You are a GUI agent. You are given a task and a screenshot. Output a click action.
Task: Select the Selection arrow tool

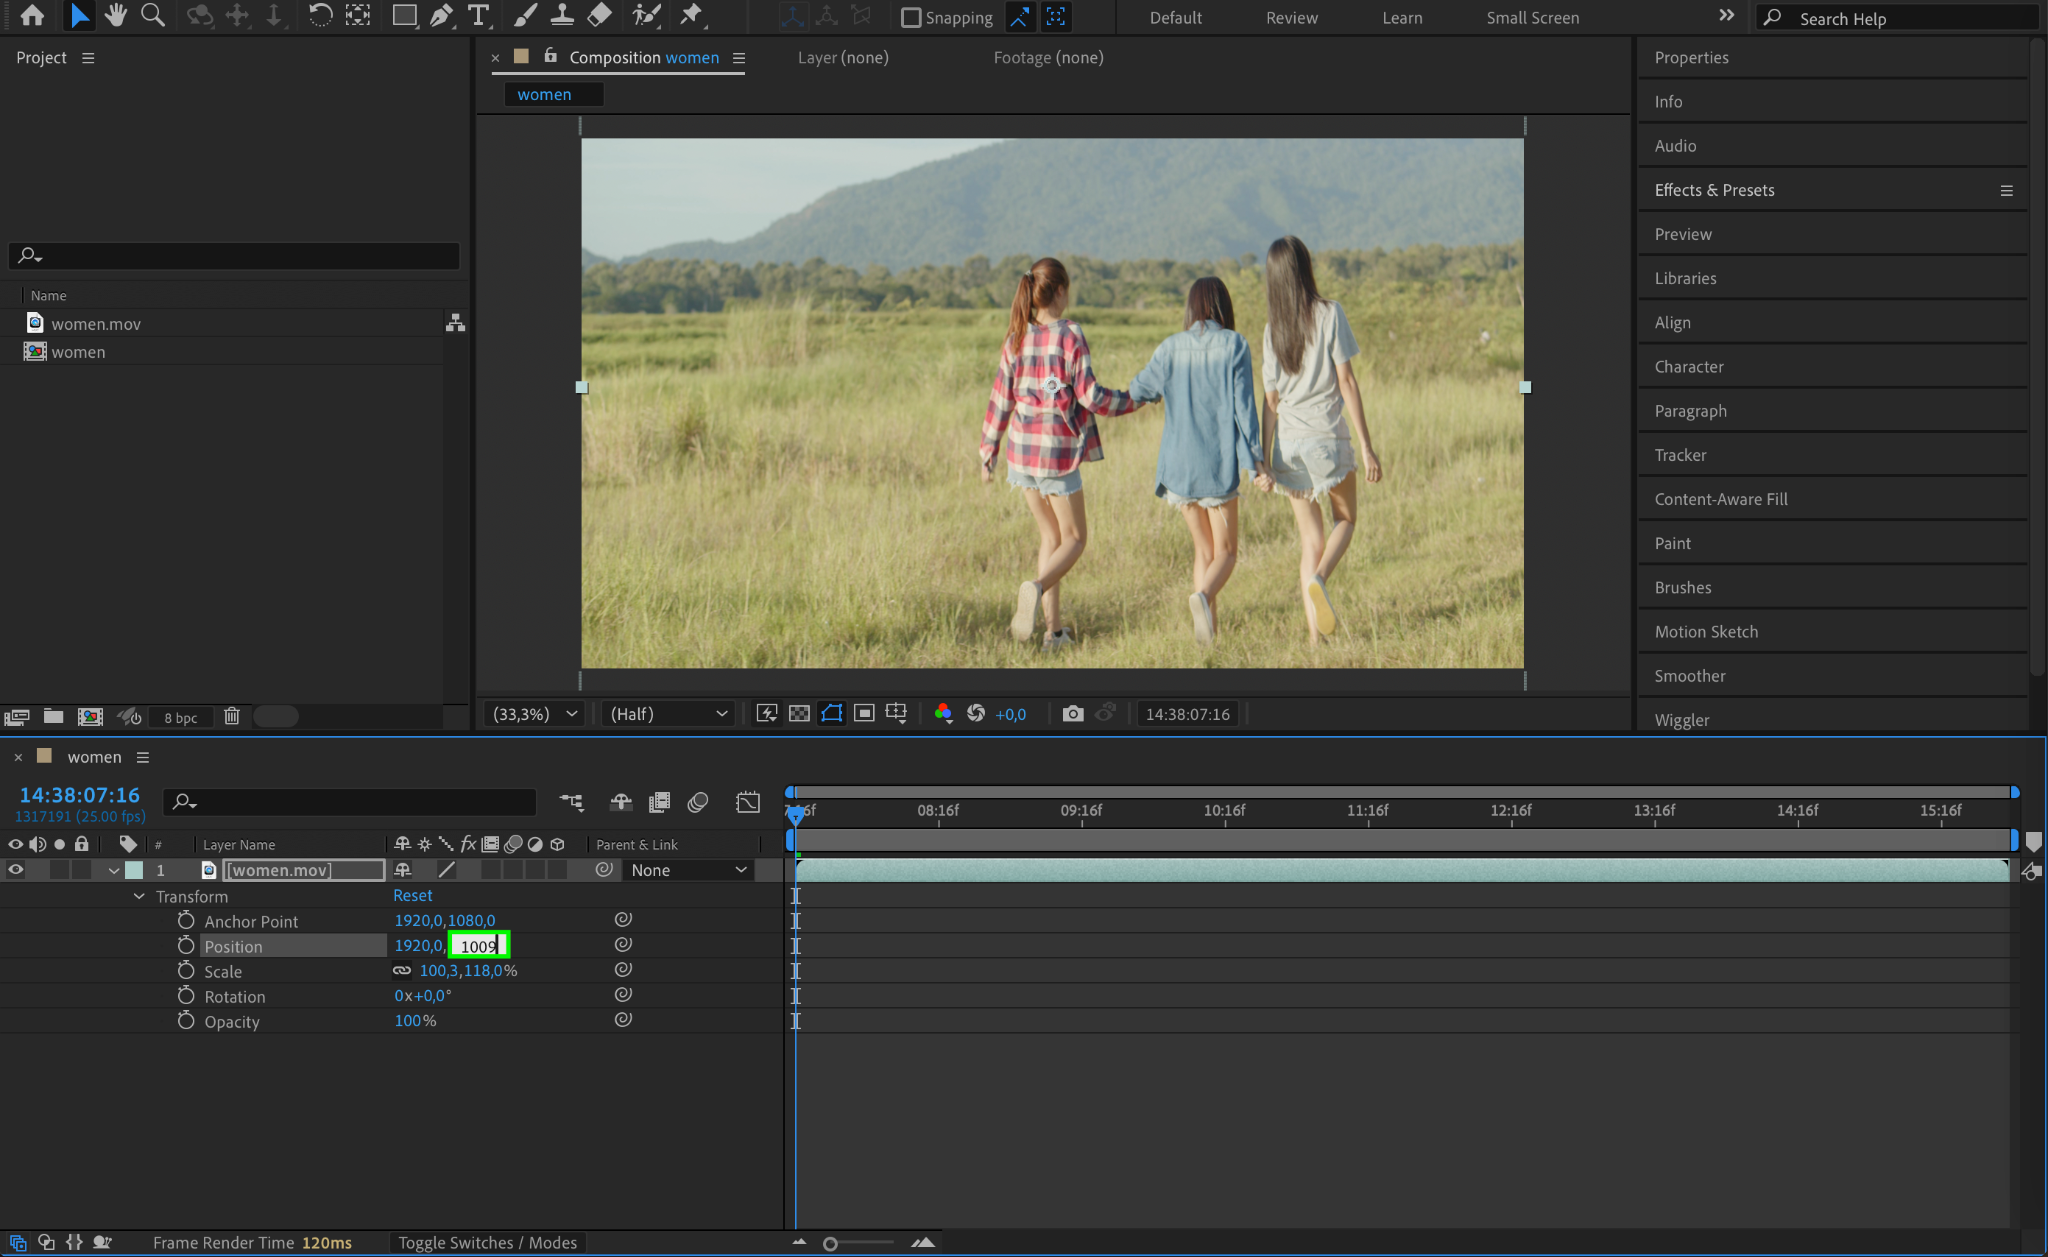pos(79,15)
